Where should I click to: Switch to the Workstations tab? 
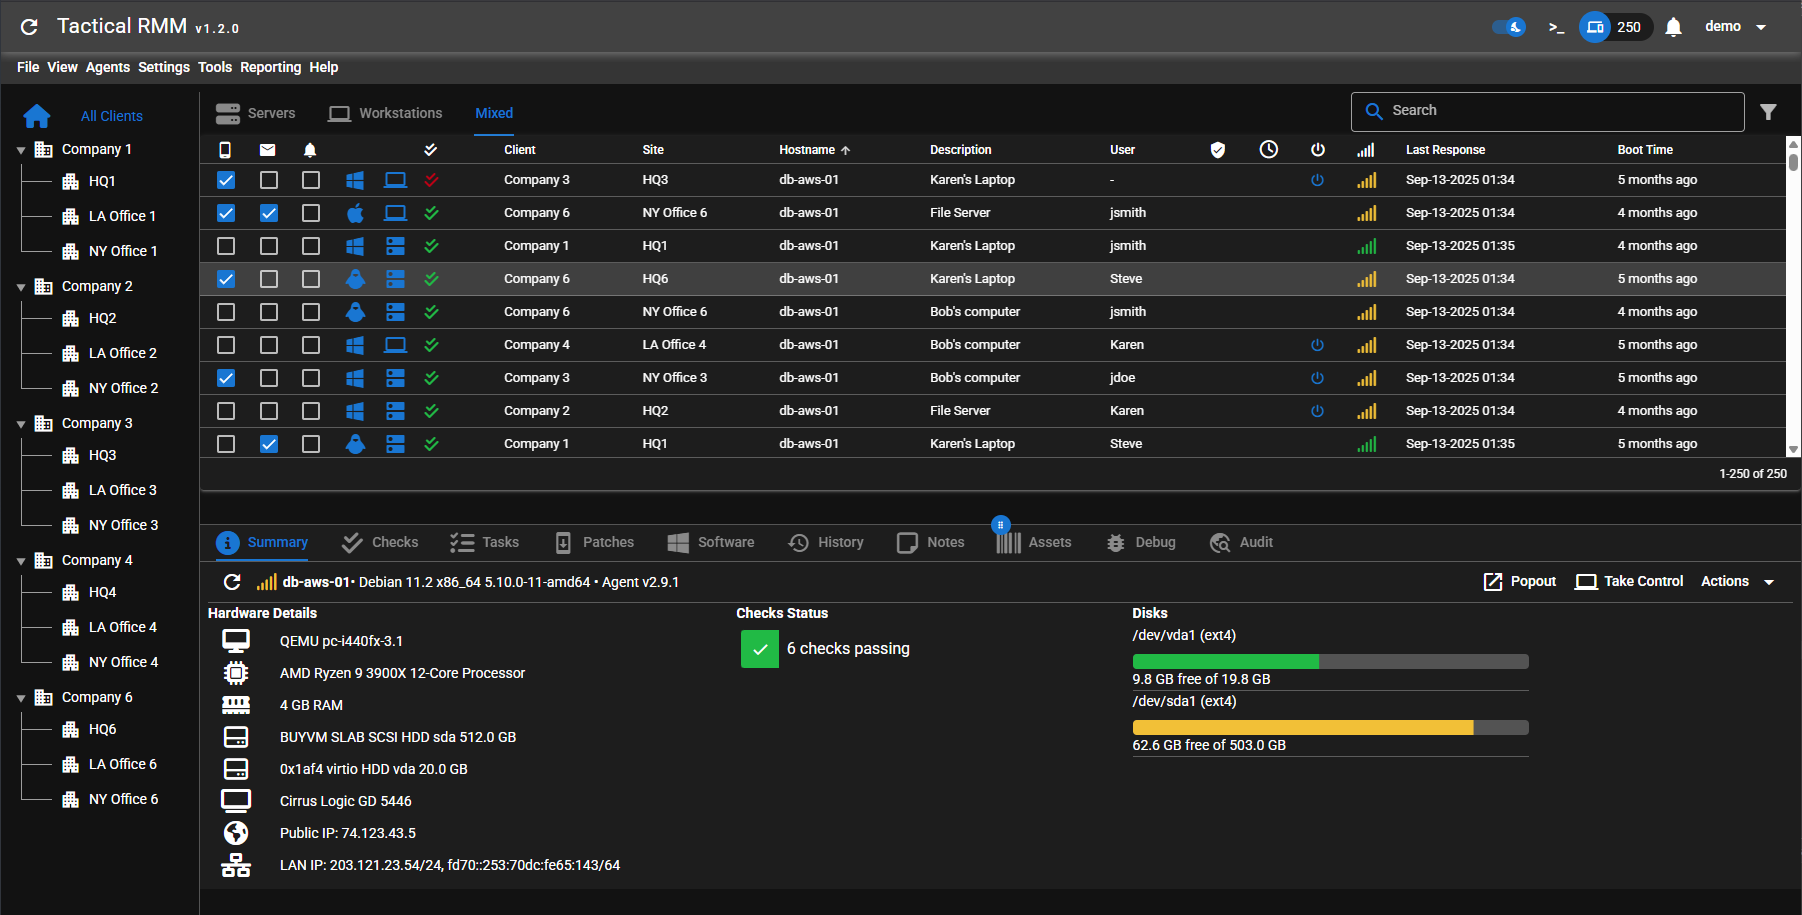[385, 113]
